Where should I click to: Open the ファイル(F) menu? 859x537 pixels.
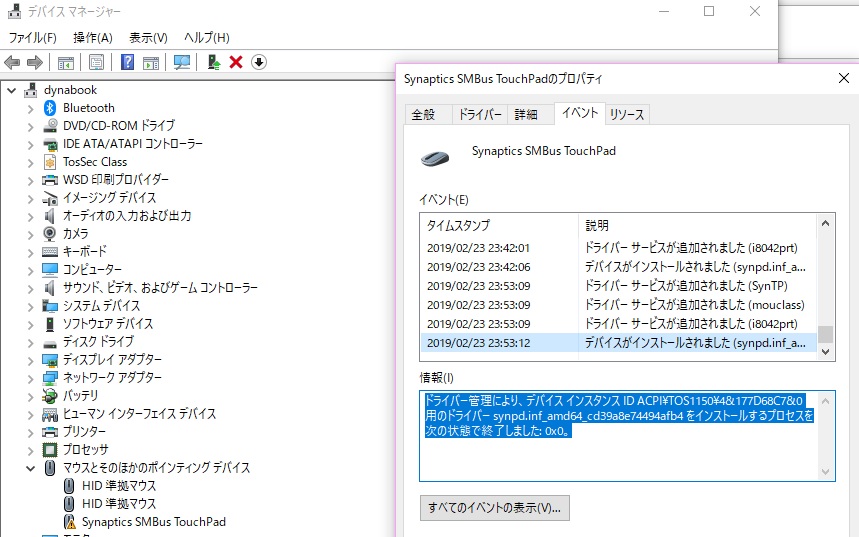point(32,37)
